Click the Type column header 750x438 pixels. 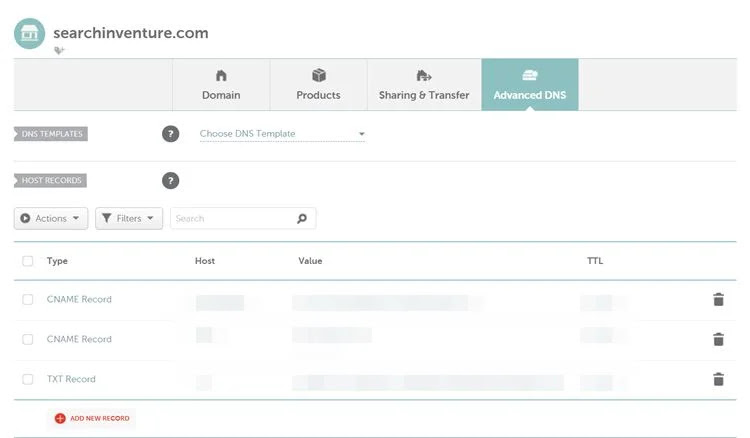click(57, 261)
